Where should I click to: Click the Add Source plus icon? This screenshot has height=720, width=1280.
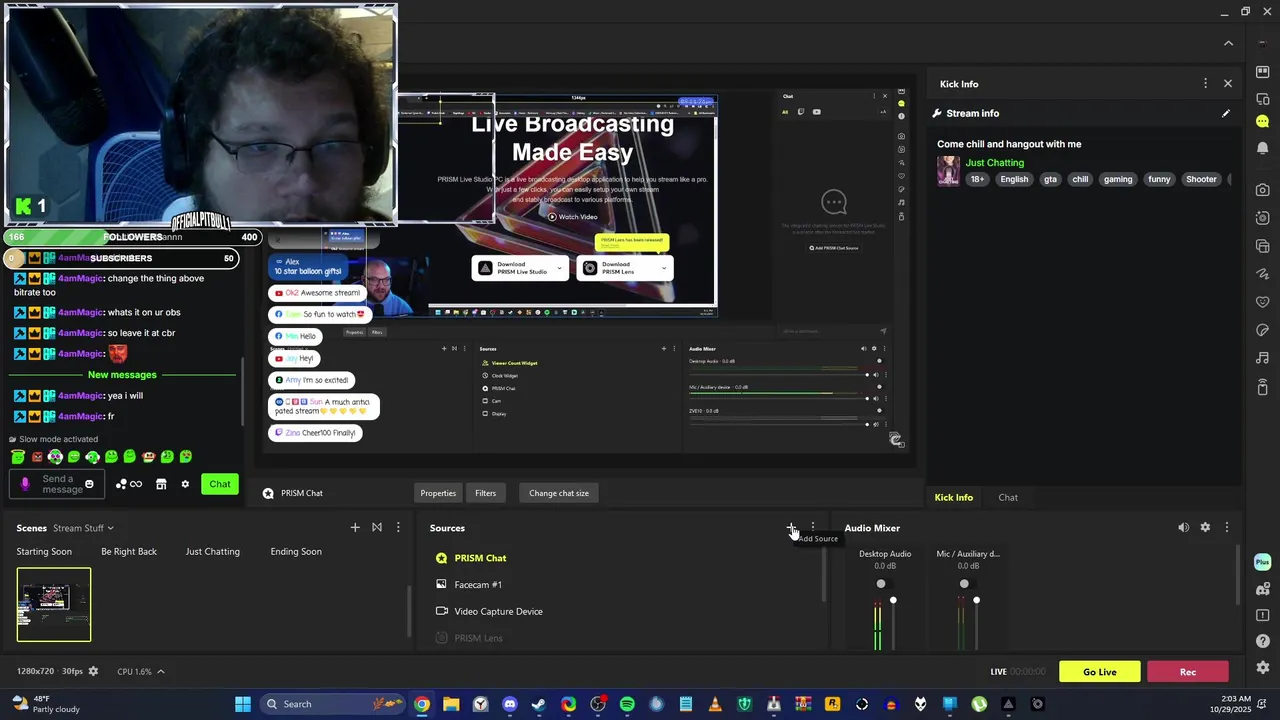point(791,527)
